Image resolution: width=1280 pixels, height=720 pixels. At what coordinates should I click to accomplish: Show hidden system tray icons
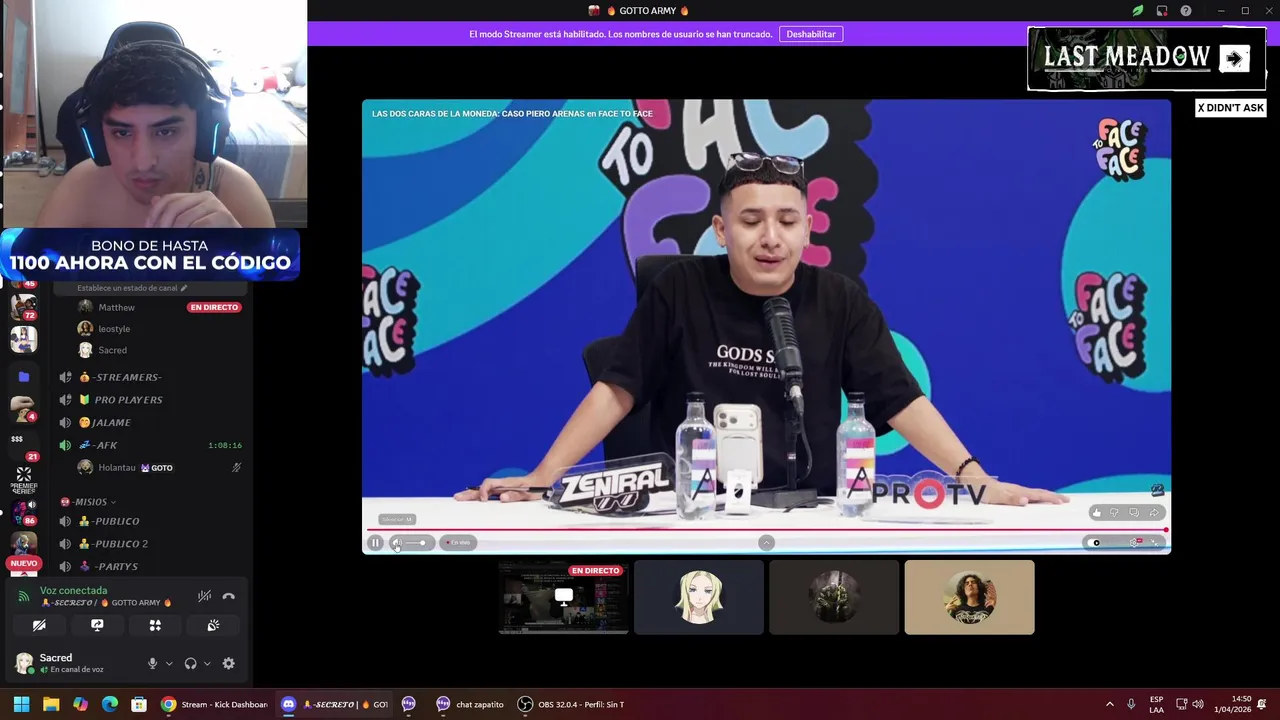[x=1109, y=704]
